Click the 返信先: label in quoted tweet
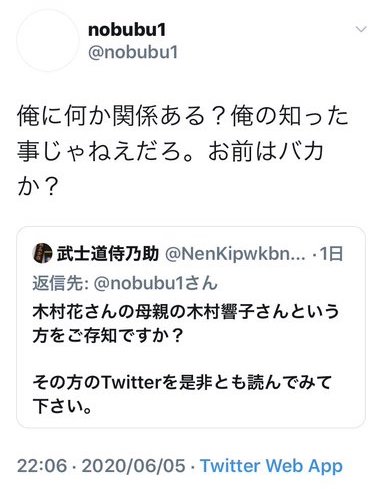 tap(61, 283)
